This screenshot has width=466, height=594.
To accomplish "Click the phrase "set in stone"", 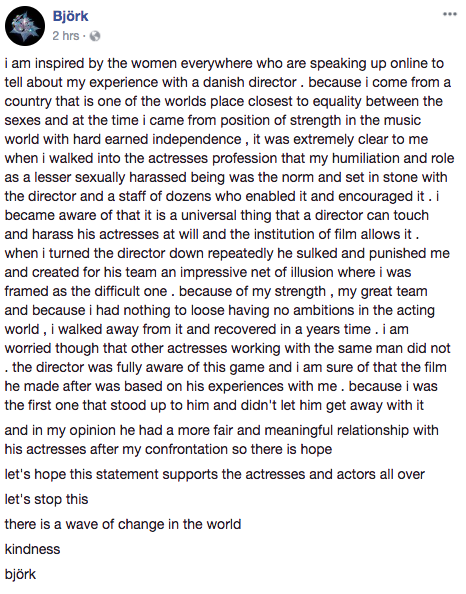I will [371, 177].
